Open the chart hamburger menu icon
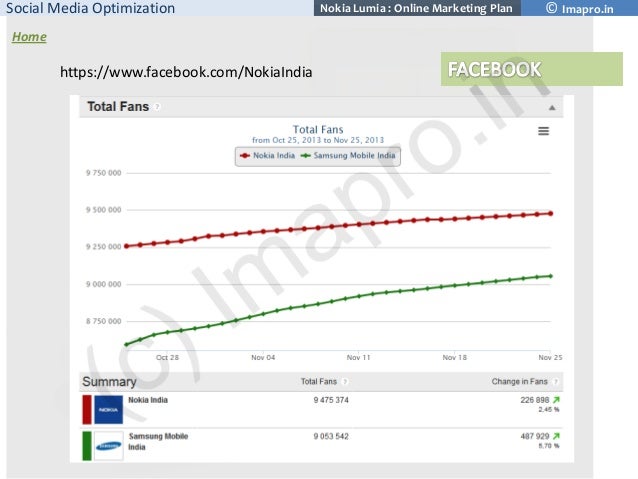Viewport: 638px width, 479px height. click(x=544, y=131)
